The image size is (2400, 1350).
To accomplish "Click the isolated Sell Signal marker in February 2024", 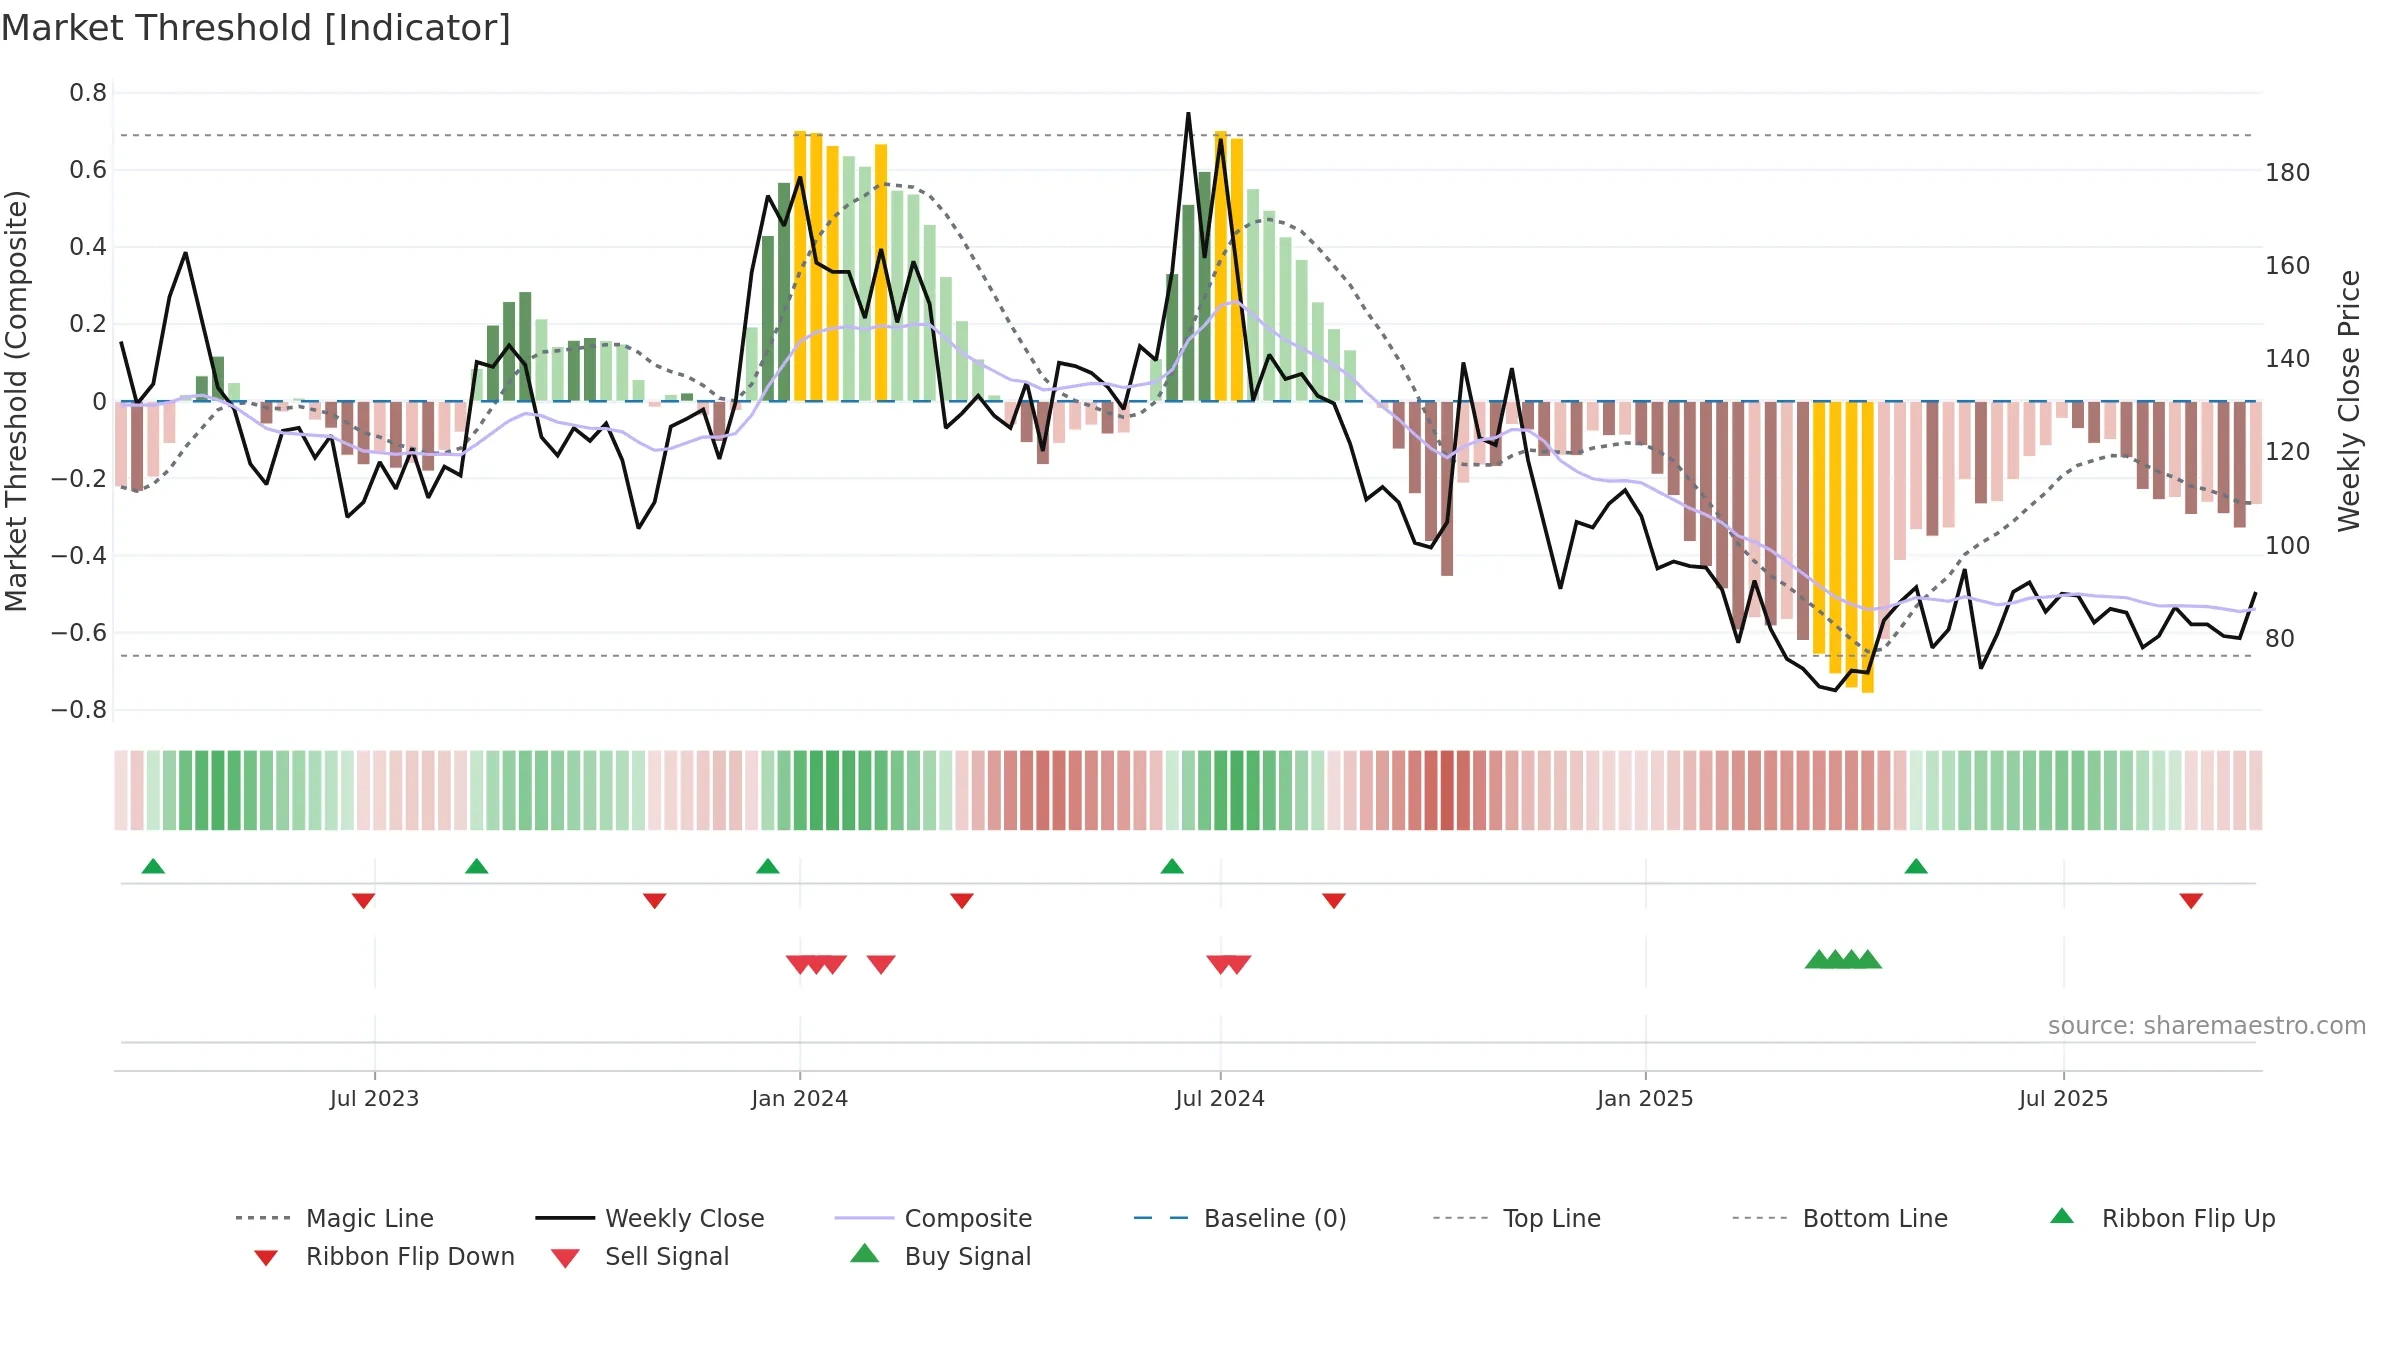I will pyautogui.click(x=881, y=964).
